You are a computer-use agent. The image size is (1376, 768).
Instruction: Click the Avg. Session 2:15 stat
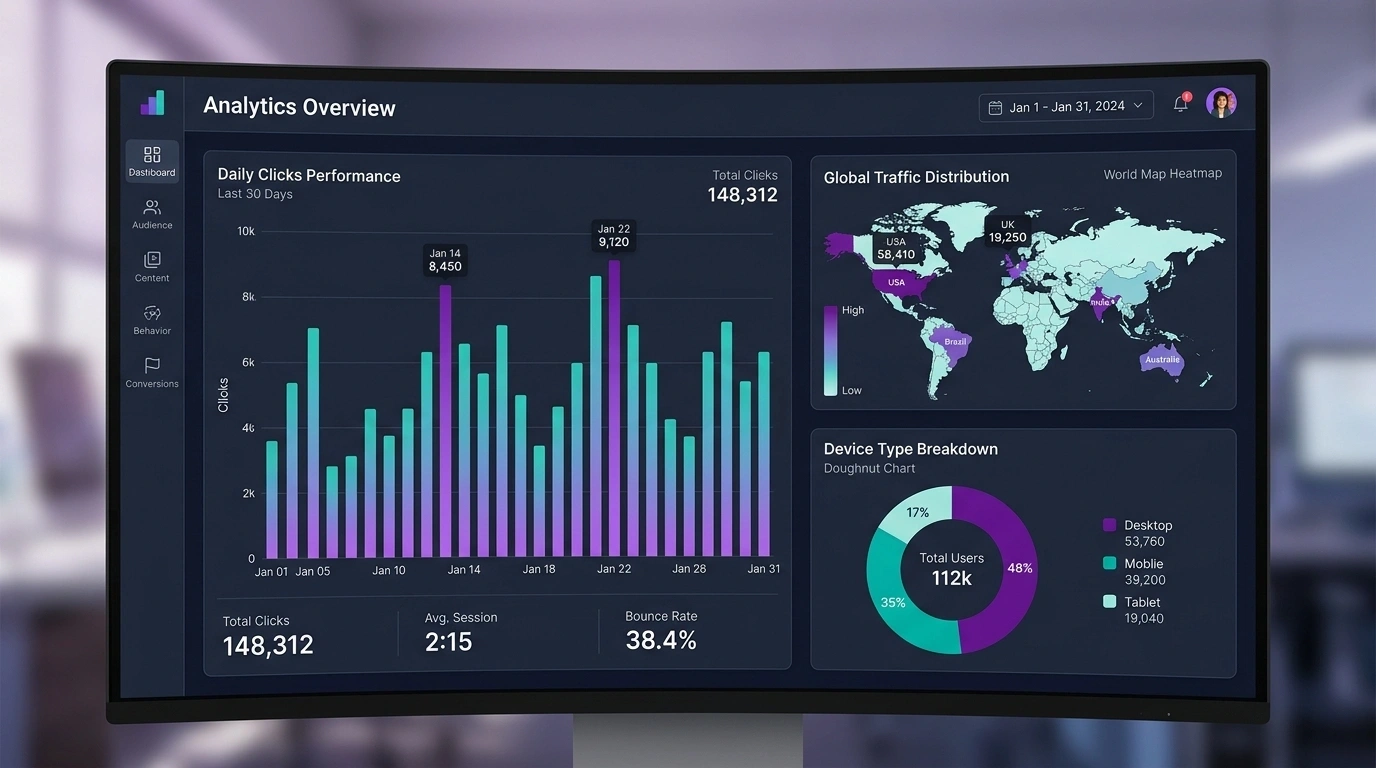point(460,633)
